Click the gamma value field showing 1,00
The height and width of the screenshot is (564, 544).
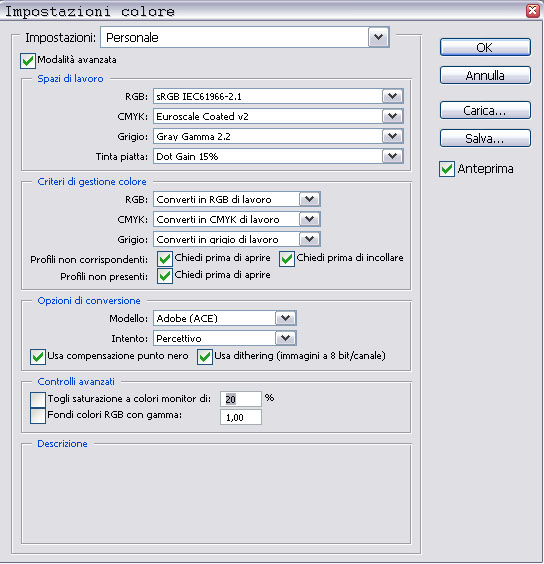[x=241, y=417]
